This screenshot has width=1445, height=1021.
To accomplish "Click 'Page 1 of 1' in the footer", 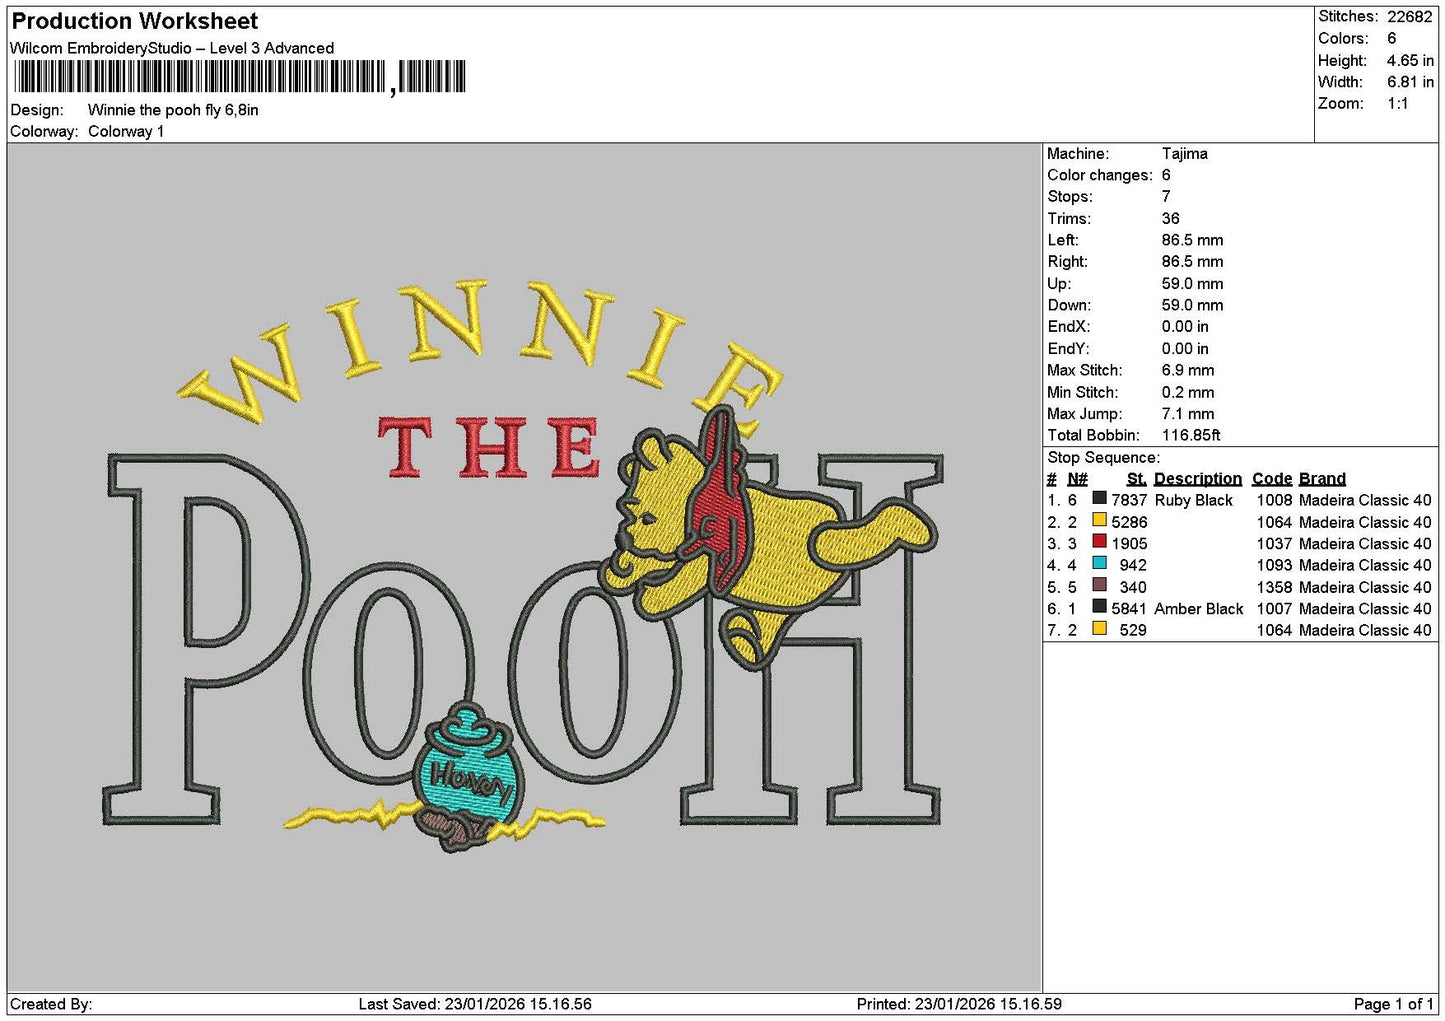I will click(1394, 1004).
